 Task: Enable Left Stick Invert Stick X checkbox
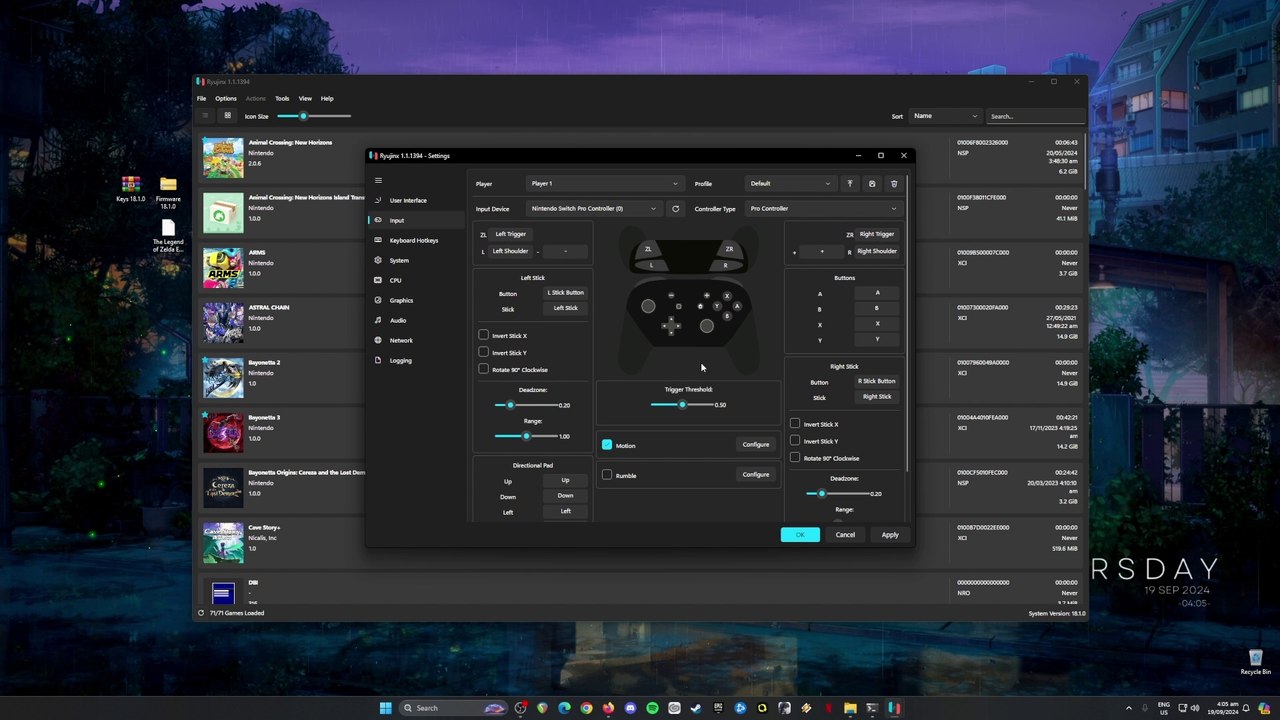[x=484, y=335]
